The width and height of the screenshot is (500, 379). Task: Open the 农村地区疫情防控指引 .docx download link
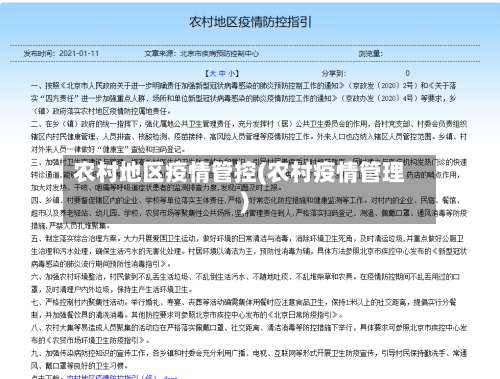(122, 377)
